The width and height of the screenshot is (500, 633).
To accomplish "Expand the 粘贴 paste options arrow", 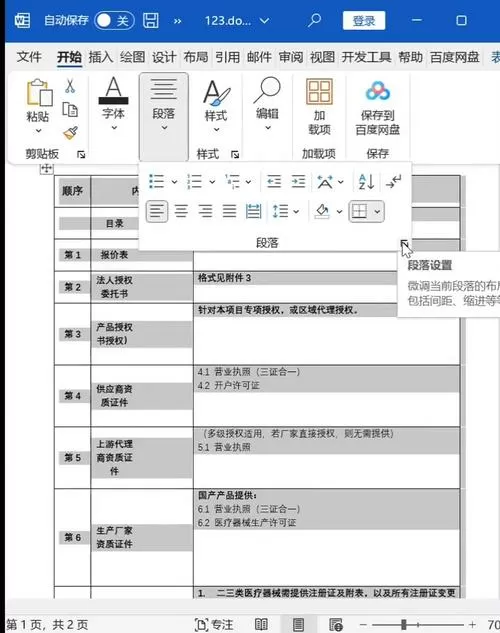I will coord(38,131).
